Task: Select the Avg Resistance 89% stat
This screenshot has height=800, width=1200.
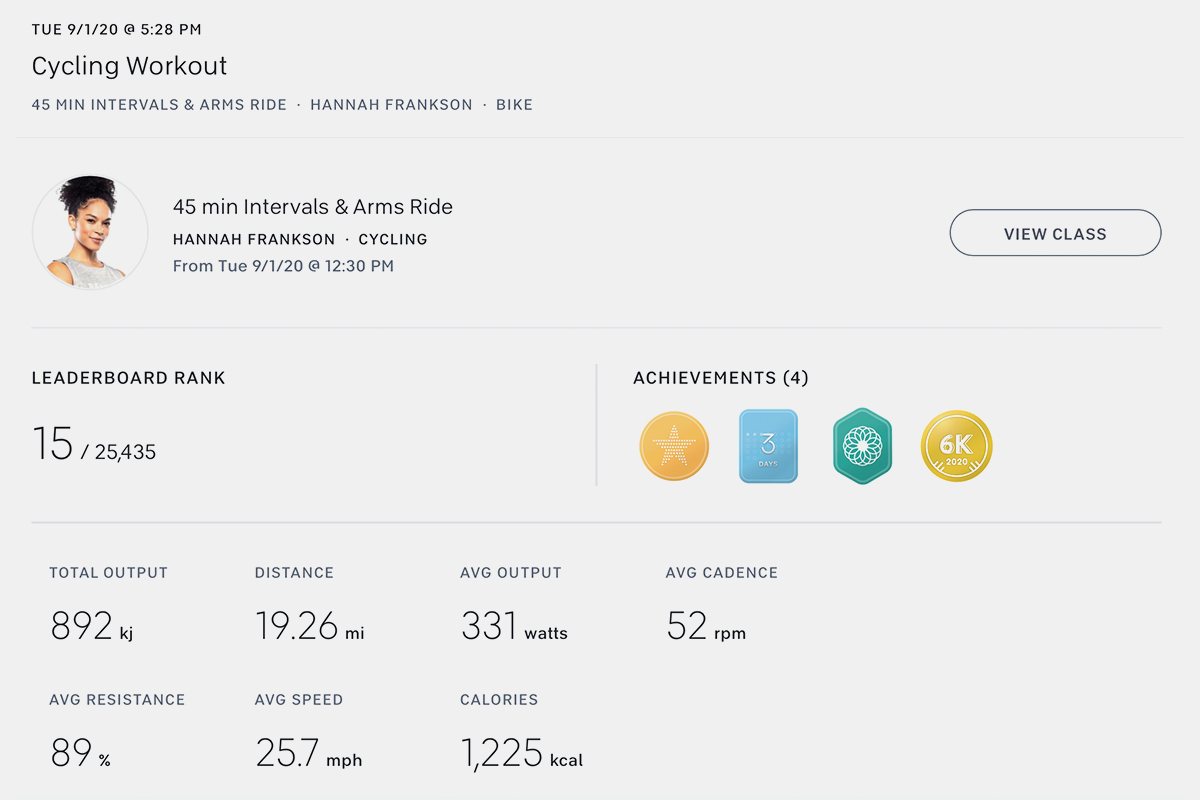Action: tap(80, 753)
